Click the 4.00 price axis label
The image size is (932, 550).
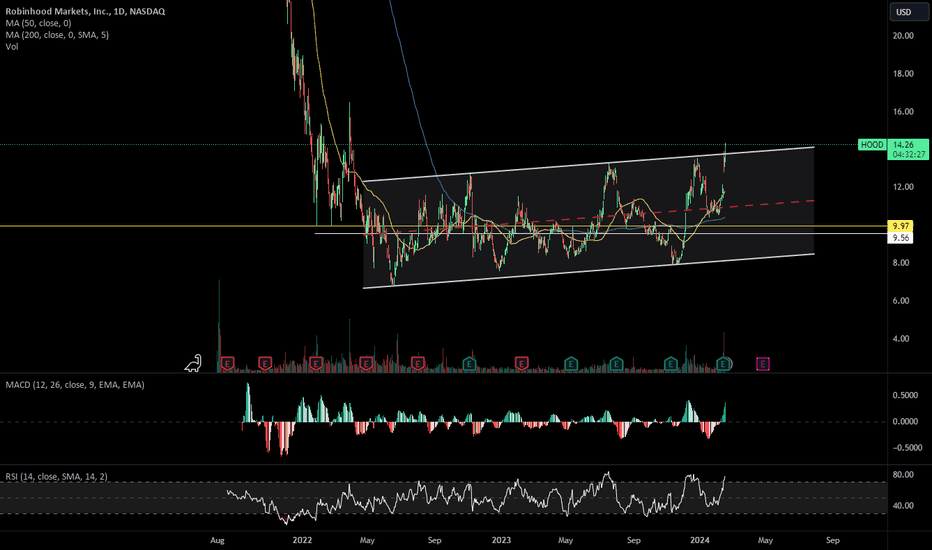903,338
